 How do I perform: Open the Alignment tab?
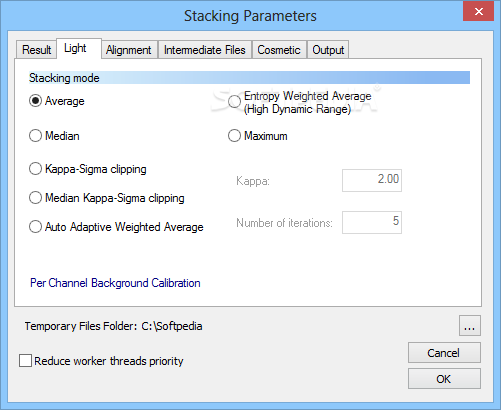point(129,50)
